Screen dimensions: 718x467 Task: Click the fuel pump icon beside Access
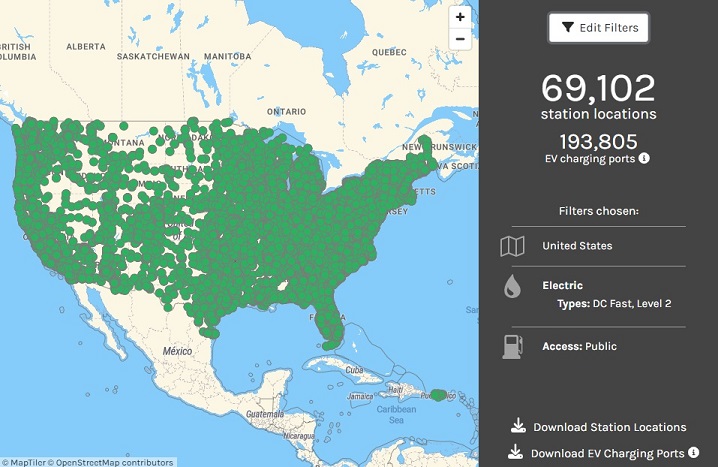click(512, 346)
